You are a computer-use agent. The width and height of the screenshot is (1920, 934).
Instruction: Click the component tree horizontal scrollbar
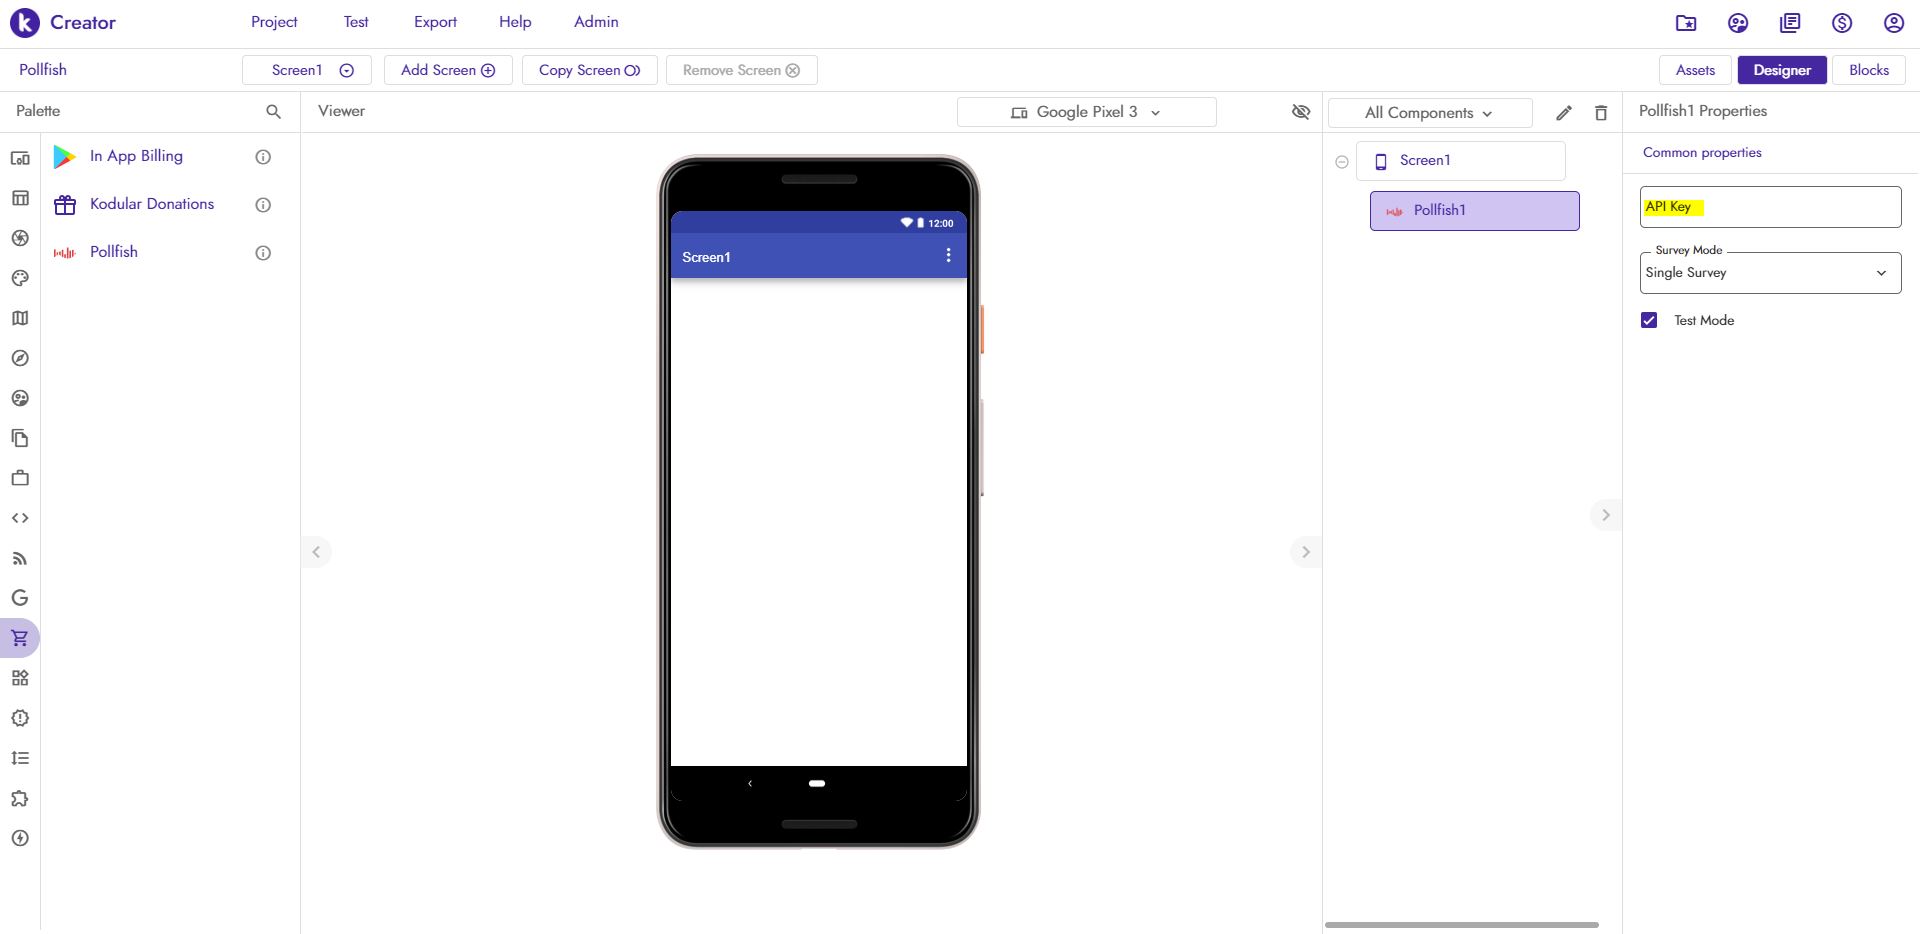(1462, 925)
